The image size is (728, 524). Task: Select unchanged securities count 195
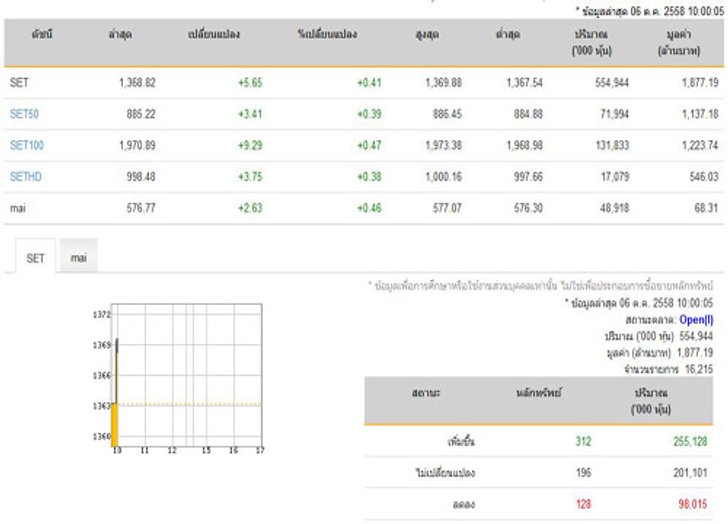coord(583,472)
